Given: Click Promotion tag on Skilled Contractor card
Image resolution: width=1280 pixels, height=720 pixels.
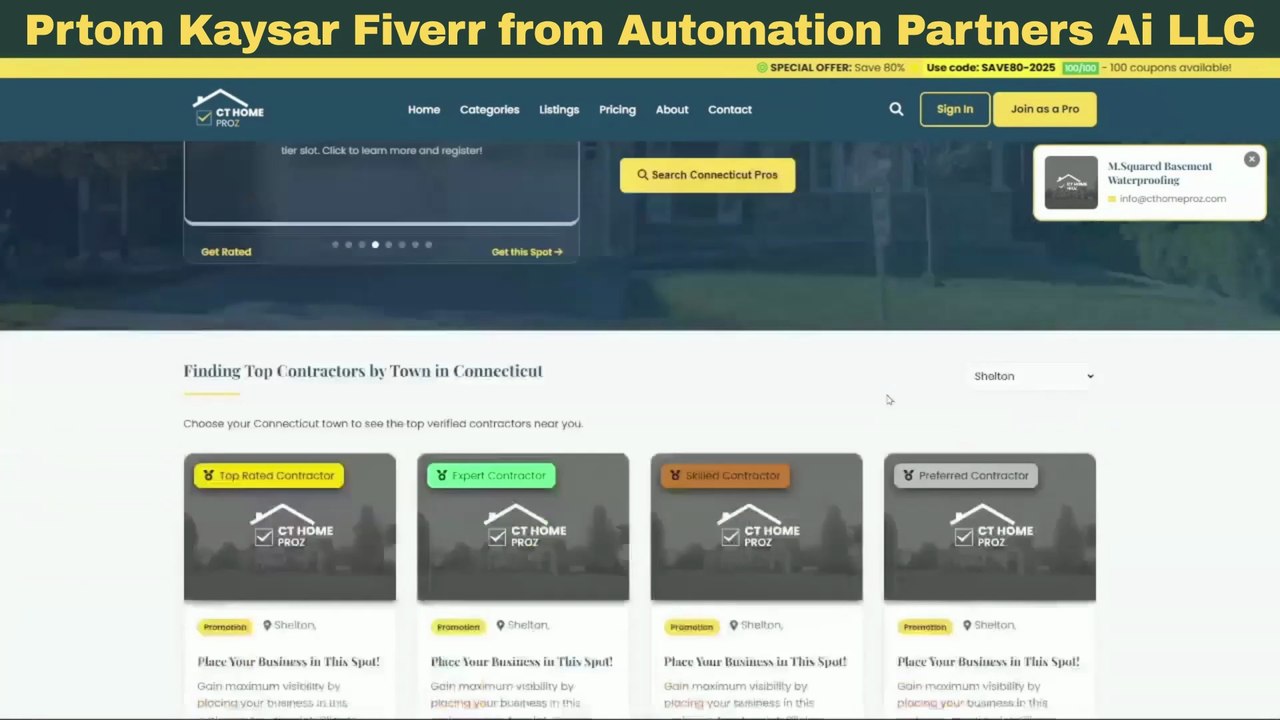Looking at the screenshot, I should (692, 627).
